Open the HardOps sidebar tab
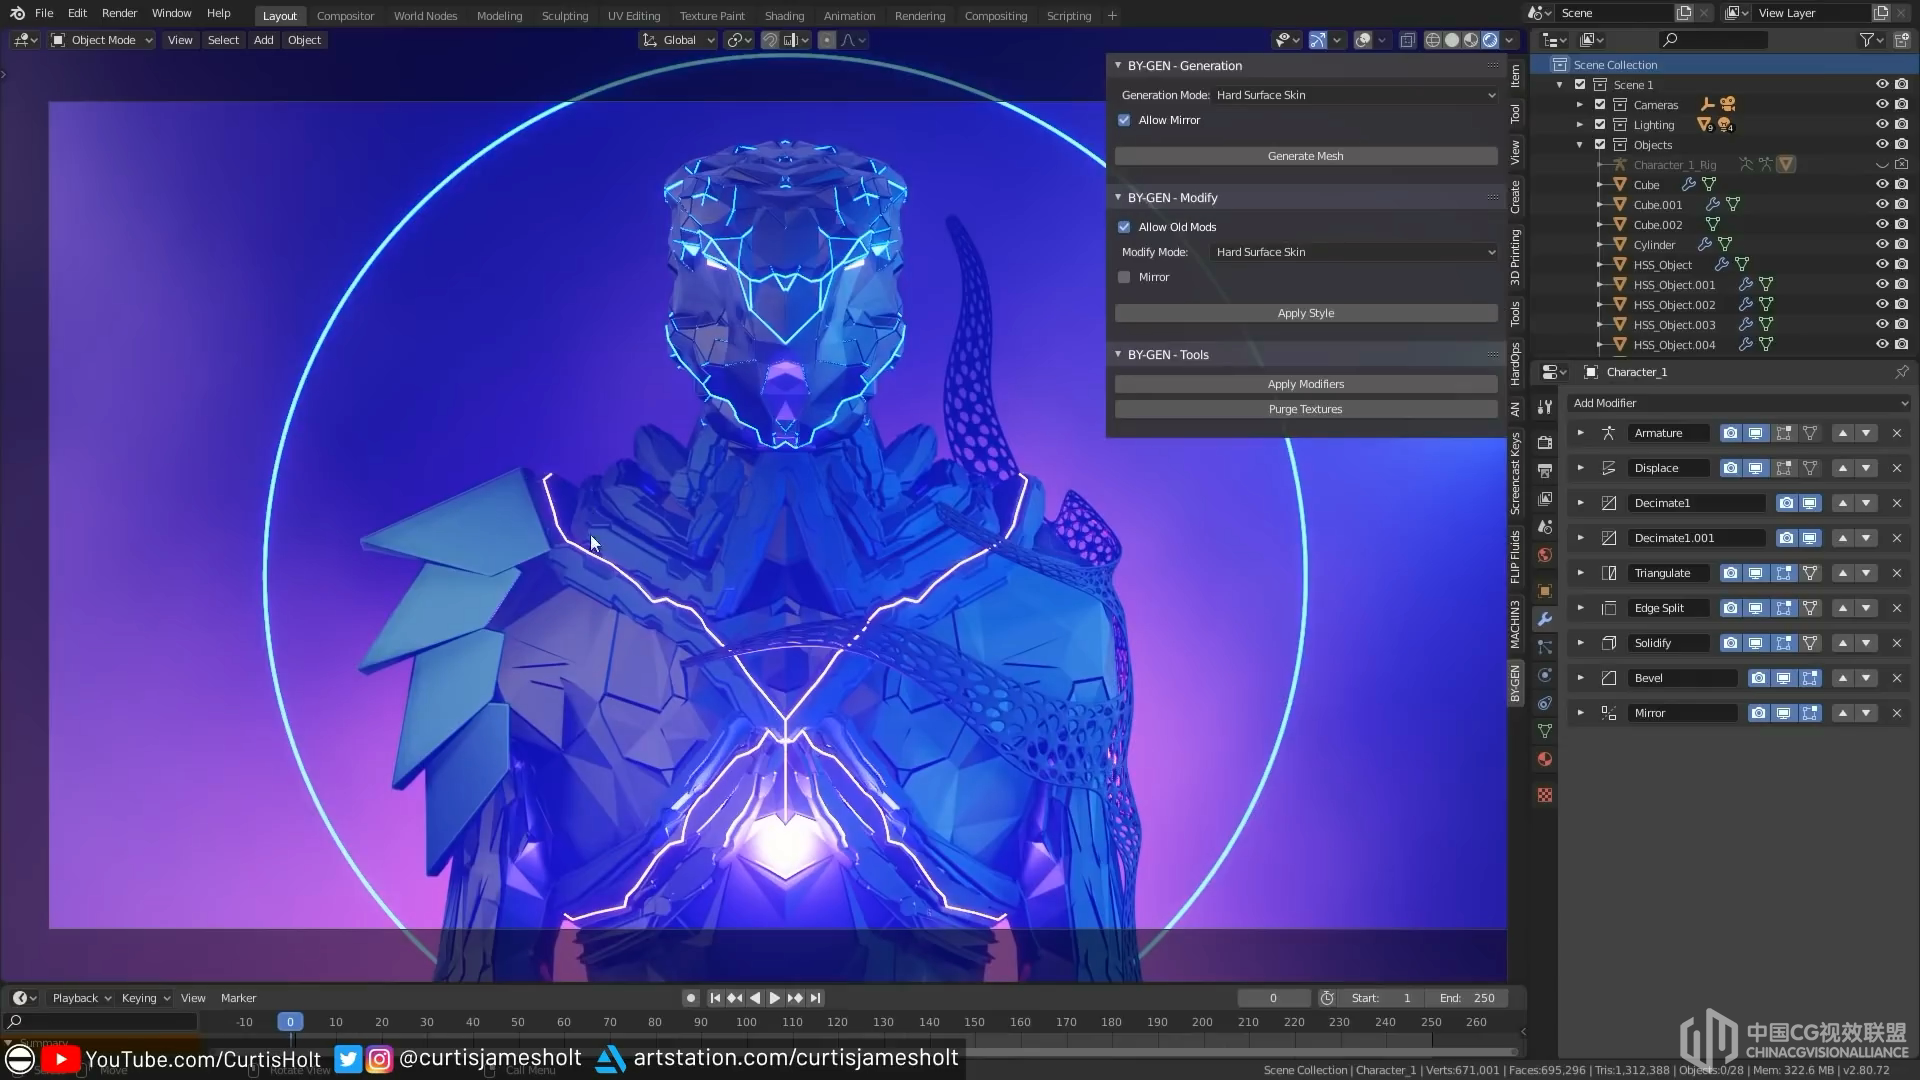The height and width of the screenshot is (1080, 1920). 1515,364
